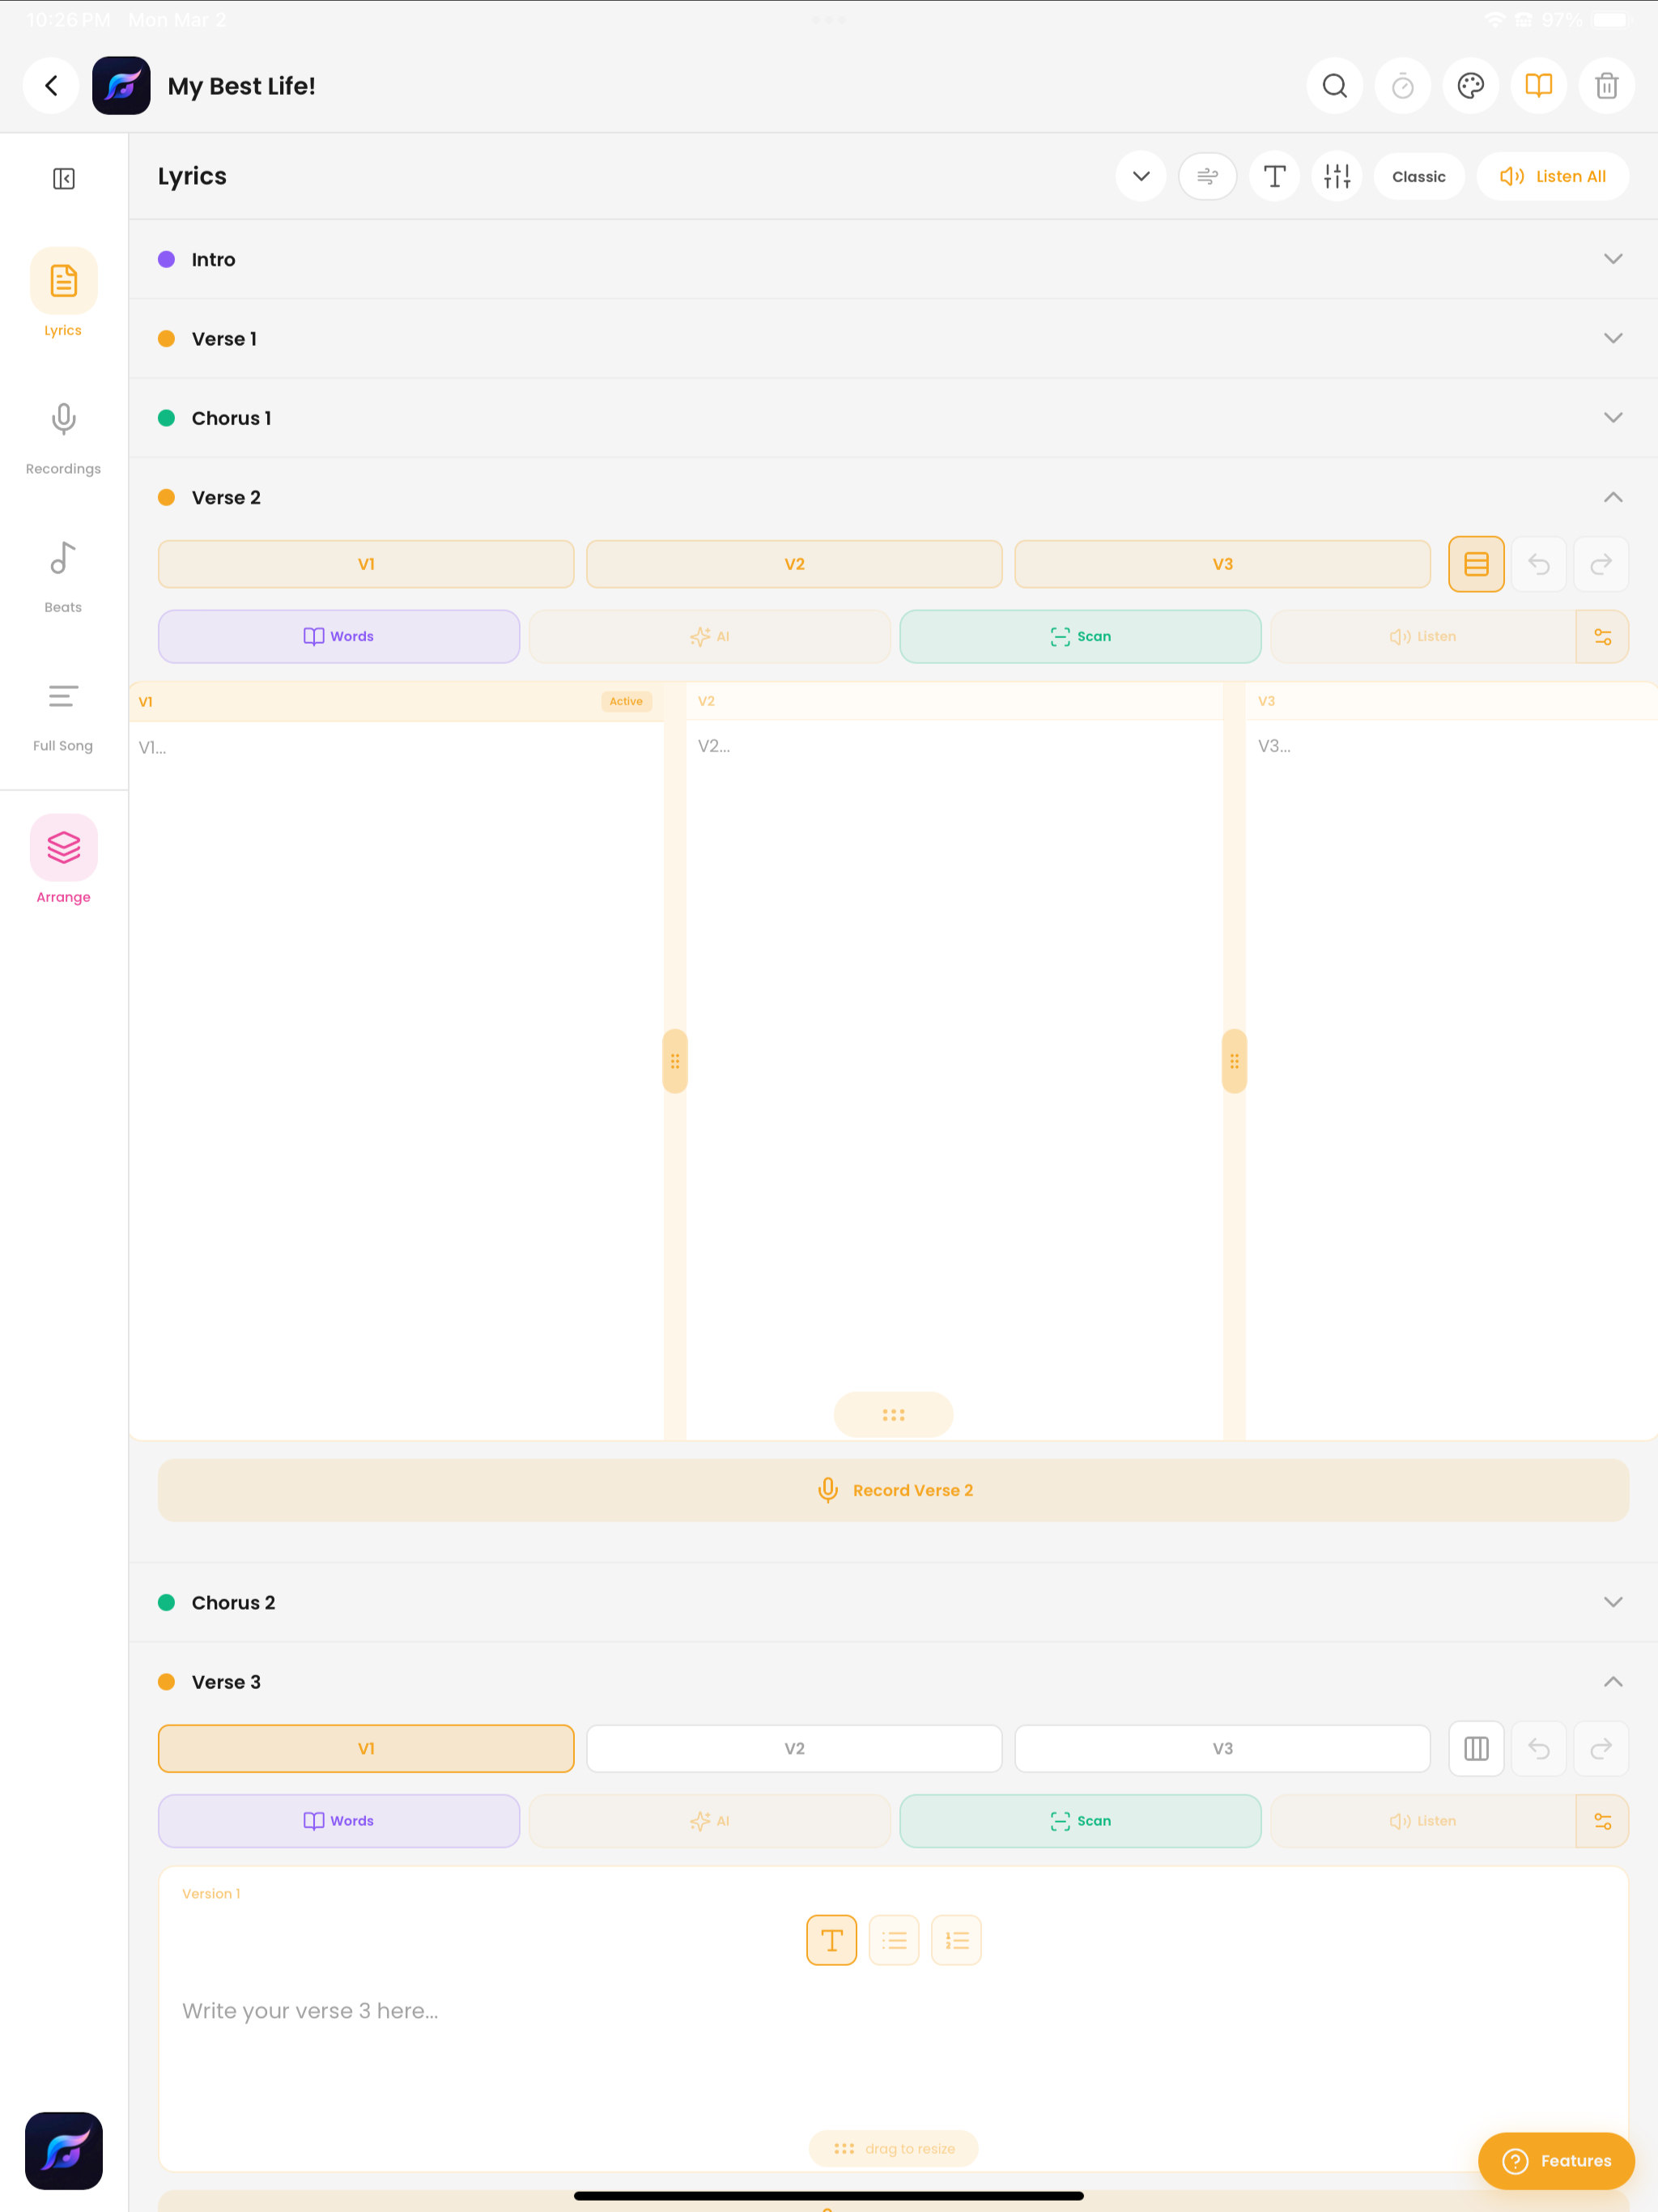Click the Active badge on V1 column
The image size is (1658, 2212).
[626, 701]
